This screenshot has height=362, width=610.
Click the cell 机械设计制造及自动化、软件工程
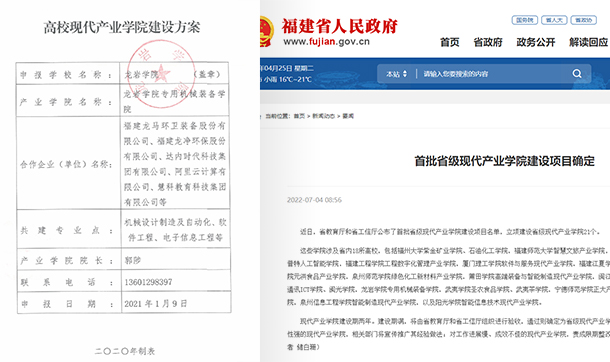pyautogui.click(x=175, y=230)
